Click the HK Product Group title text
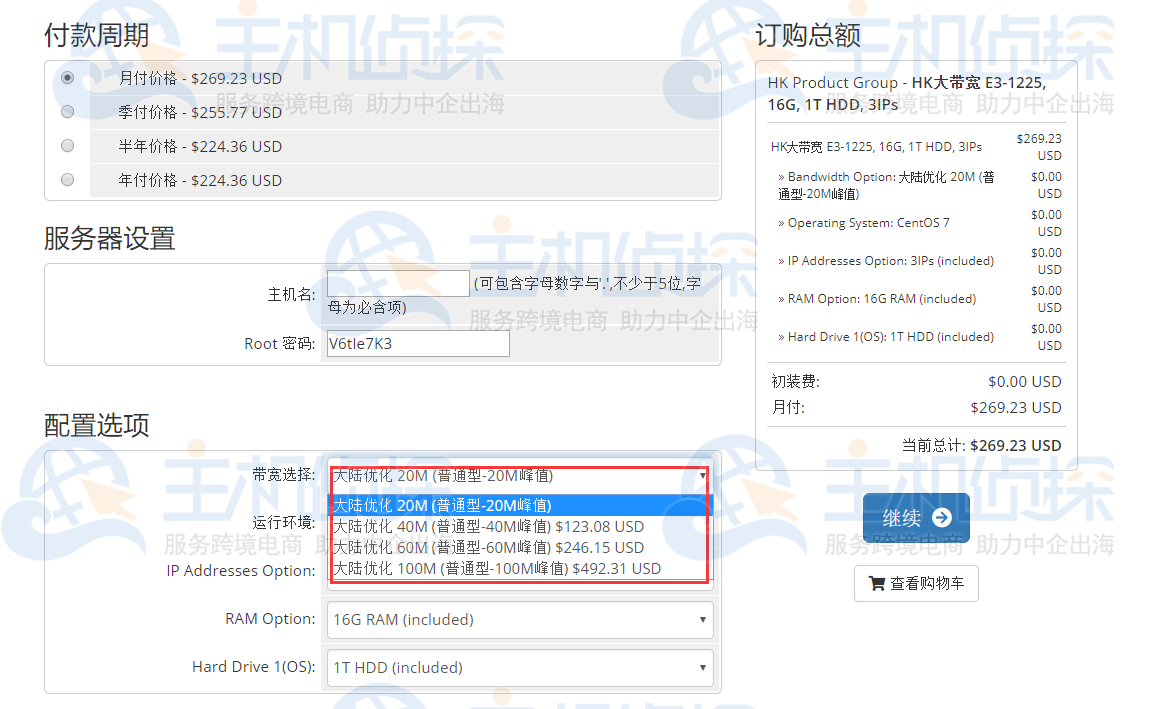 point(907,93)
